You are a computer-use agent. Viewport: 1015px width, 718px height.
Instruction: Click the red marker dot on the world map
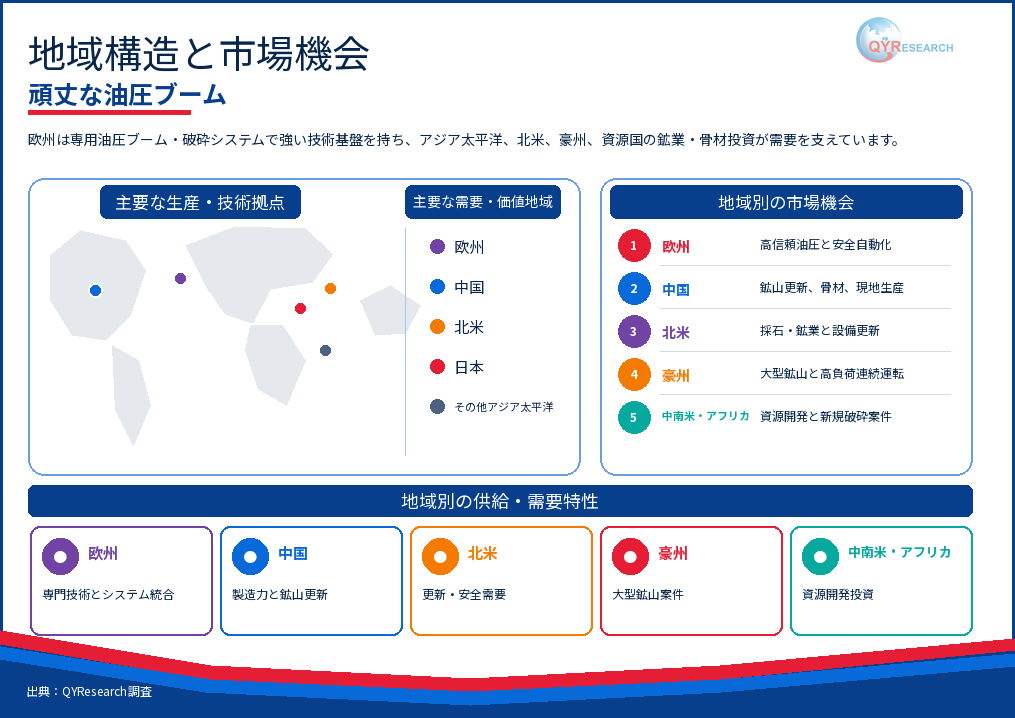300,308
